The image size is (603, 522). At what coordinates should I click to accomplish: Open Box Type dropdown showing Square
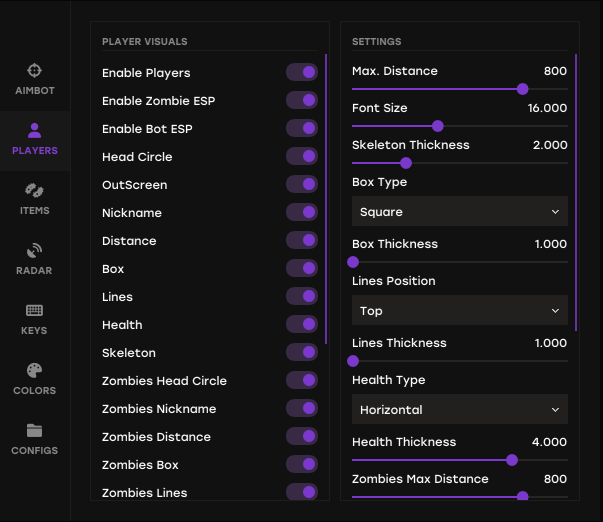pyautogui.click(x=460, y=211)
